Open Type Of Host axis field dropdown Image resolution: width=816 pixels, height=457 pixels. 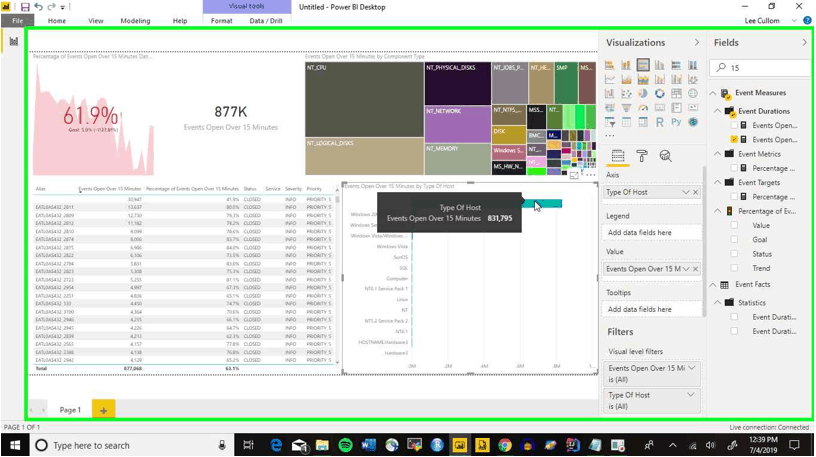[x=686, y=193]
